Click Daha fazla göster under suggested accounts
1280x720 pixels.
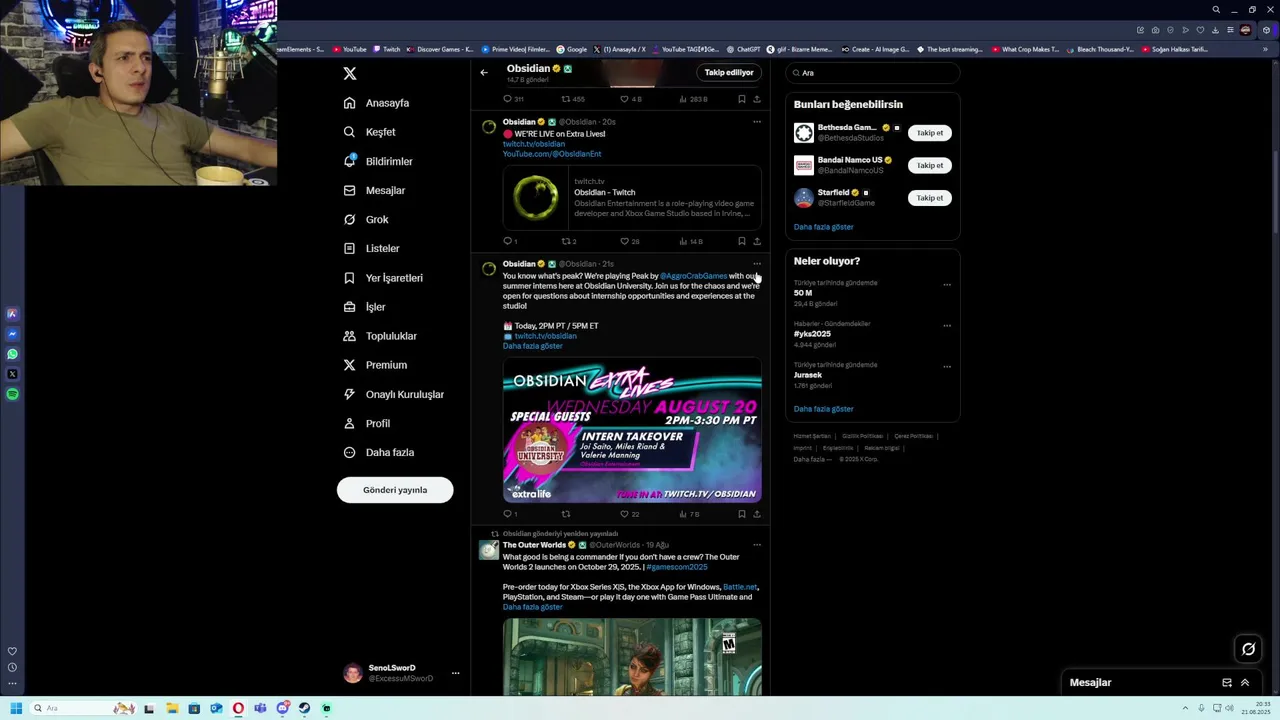(x=824, y=227)
